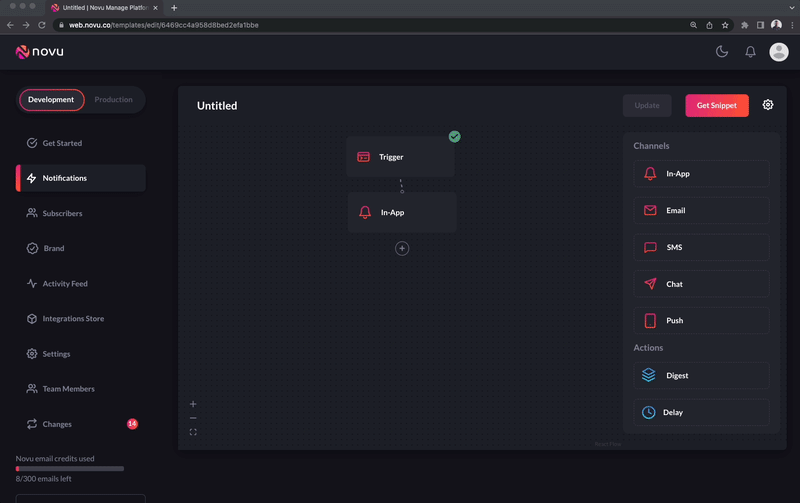Open browser extensions puzzle icon
The image size is (800, 503).
(745, 25)
